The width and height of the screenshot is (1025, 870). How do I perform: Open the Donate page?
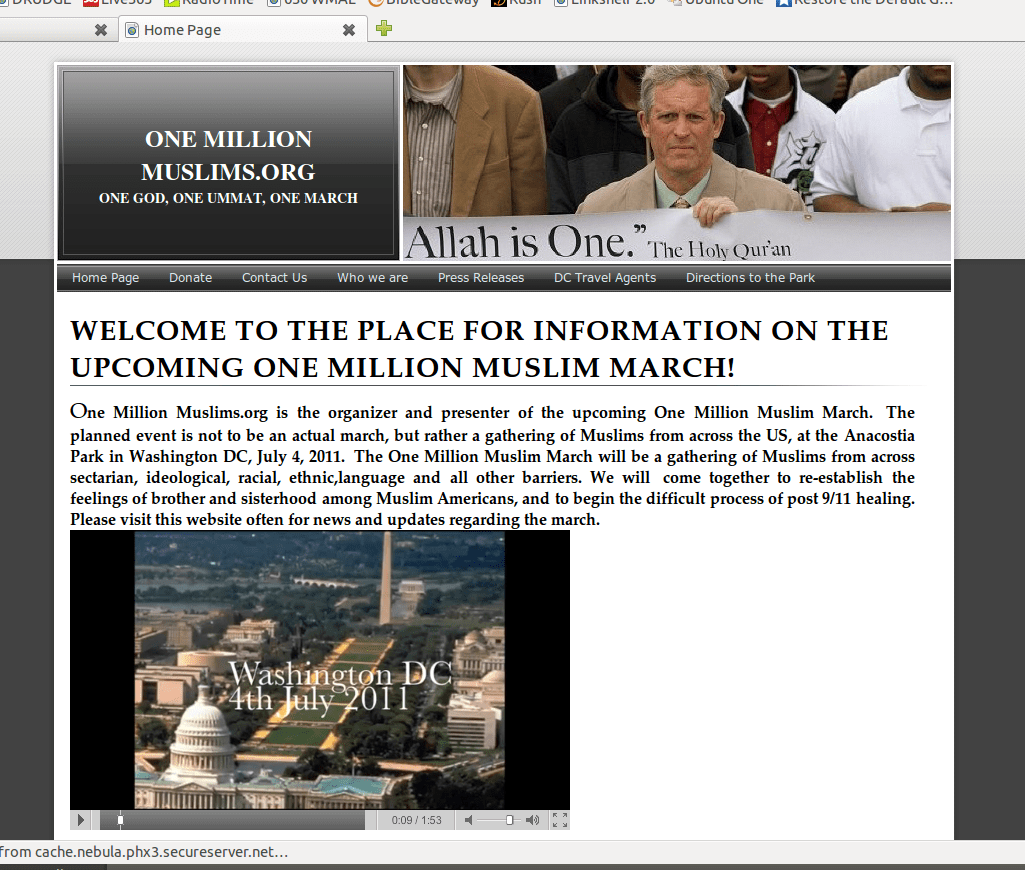tap(190, 278)
